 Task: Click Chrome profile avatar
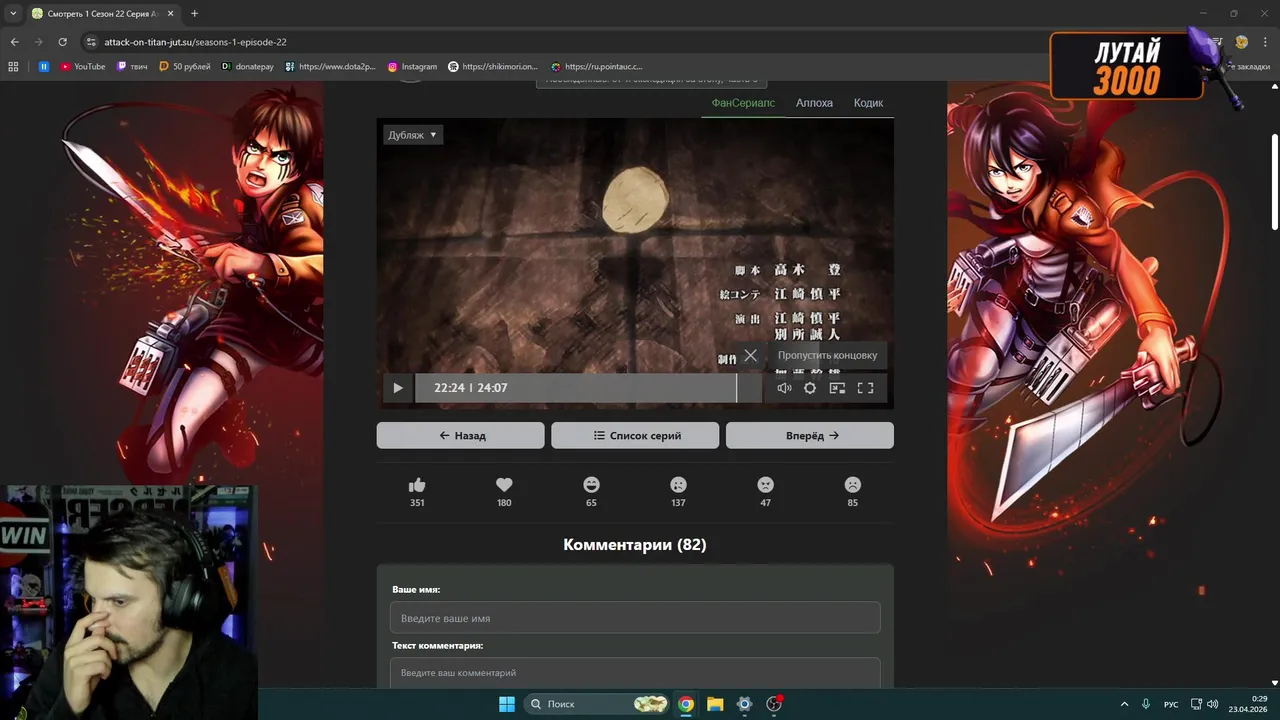coord(1241,42)
